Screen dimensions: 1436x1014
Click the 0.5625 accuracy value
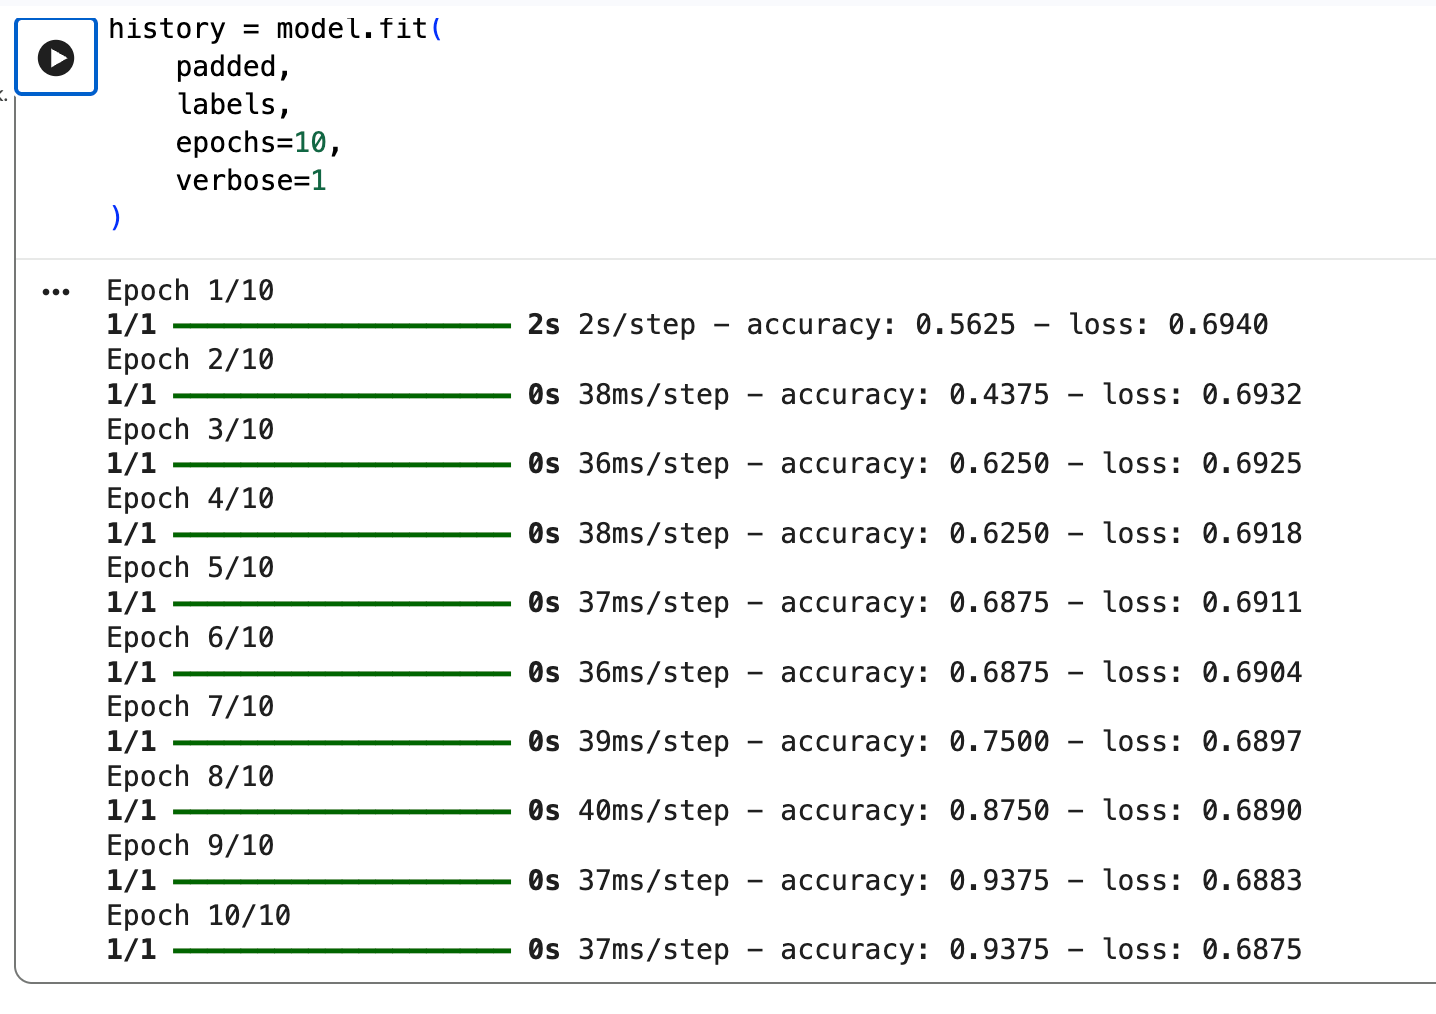point(965,325)
